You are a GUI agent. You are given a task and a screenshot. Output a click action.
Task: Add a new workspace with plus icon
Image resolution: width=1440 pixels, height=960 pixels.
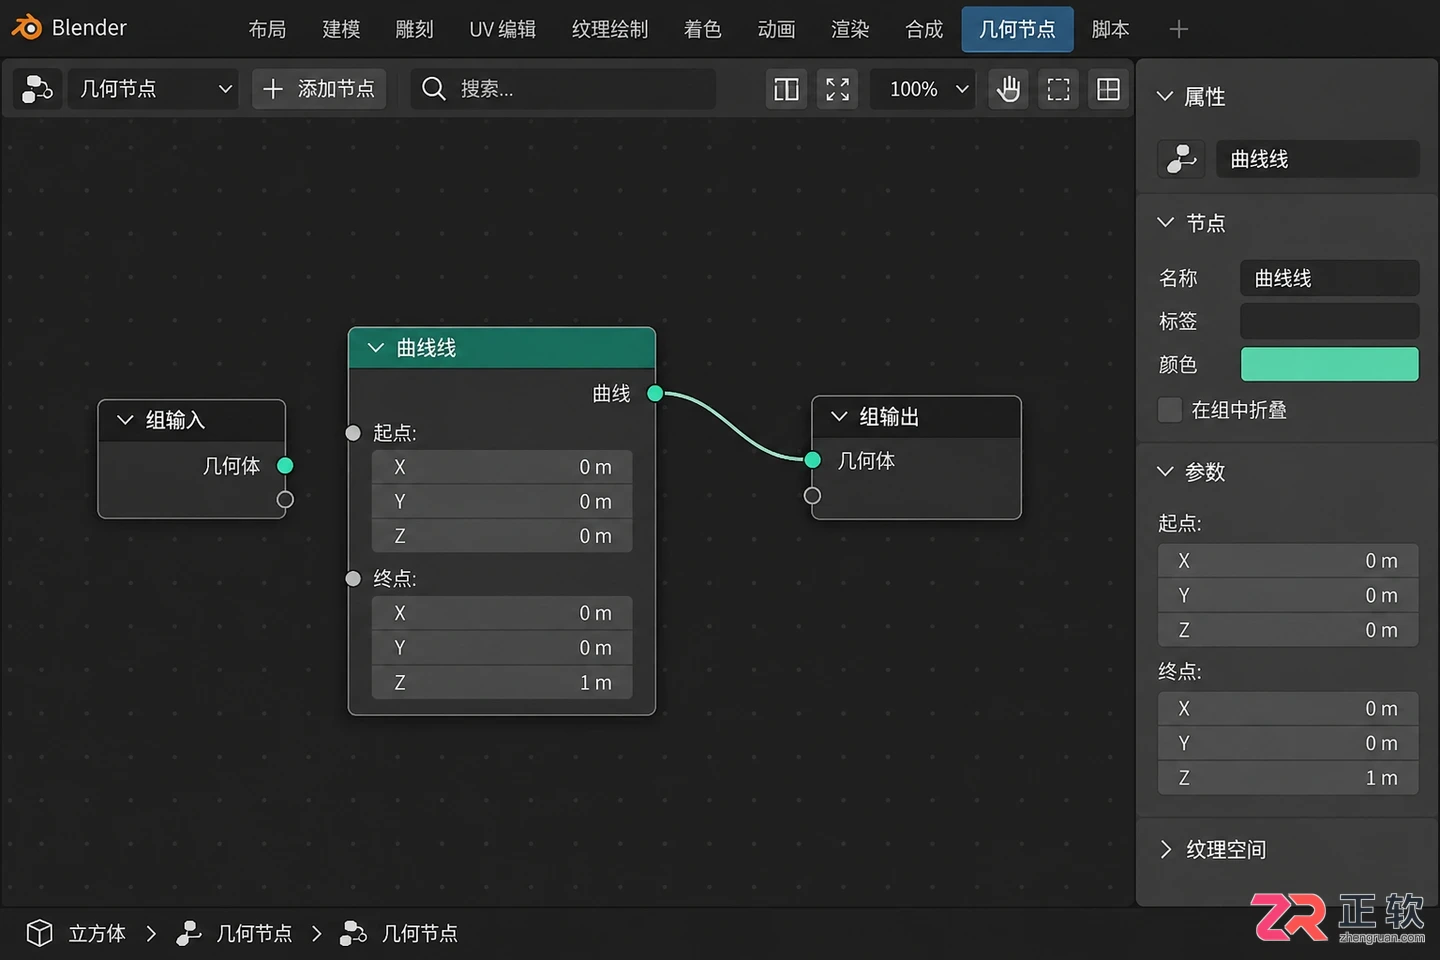click(x=1179, y=29)
